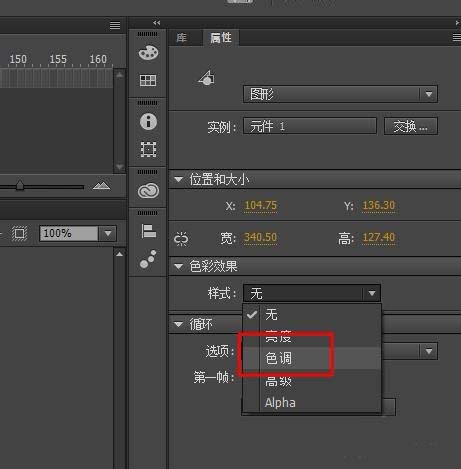
Task: Click the timeline zoom slider handle
Action: click(20, 185)
